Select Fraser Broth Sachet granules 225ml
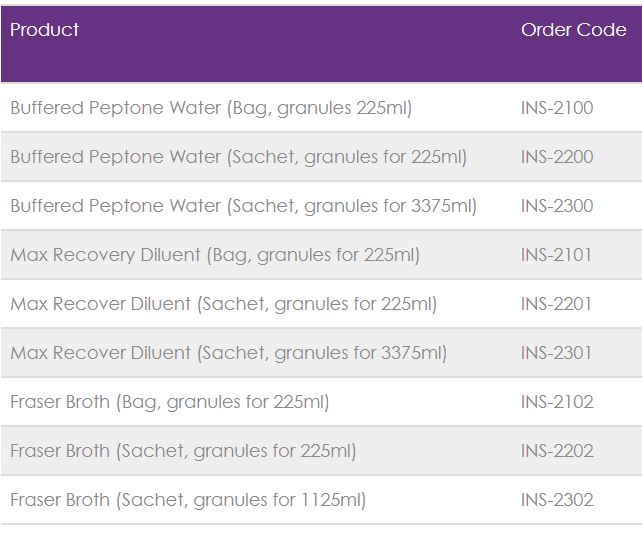The width and height of the screenshot is (642, 536). 183,452
